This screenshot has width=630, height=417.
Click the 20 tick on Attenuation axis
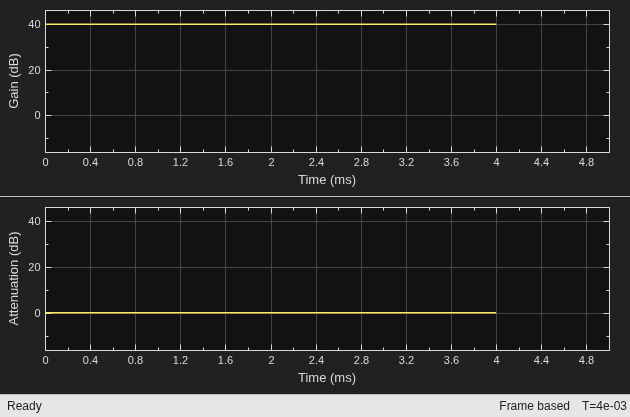(x=34, y=267)
